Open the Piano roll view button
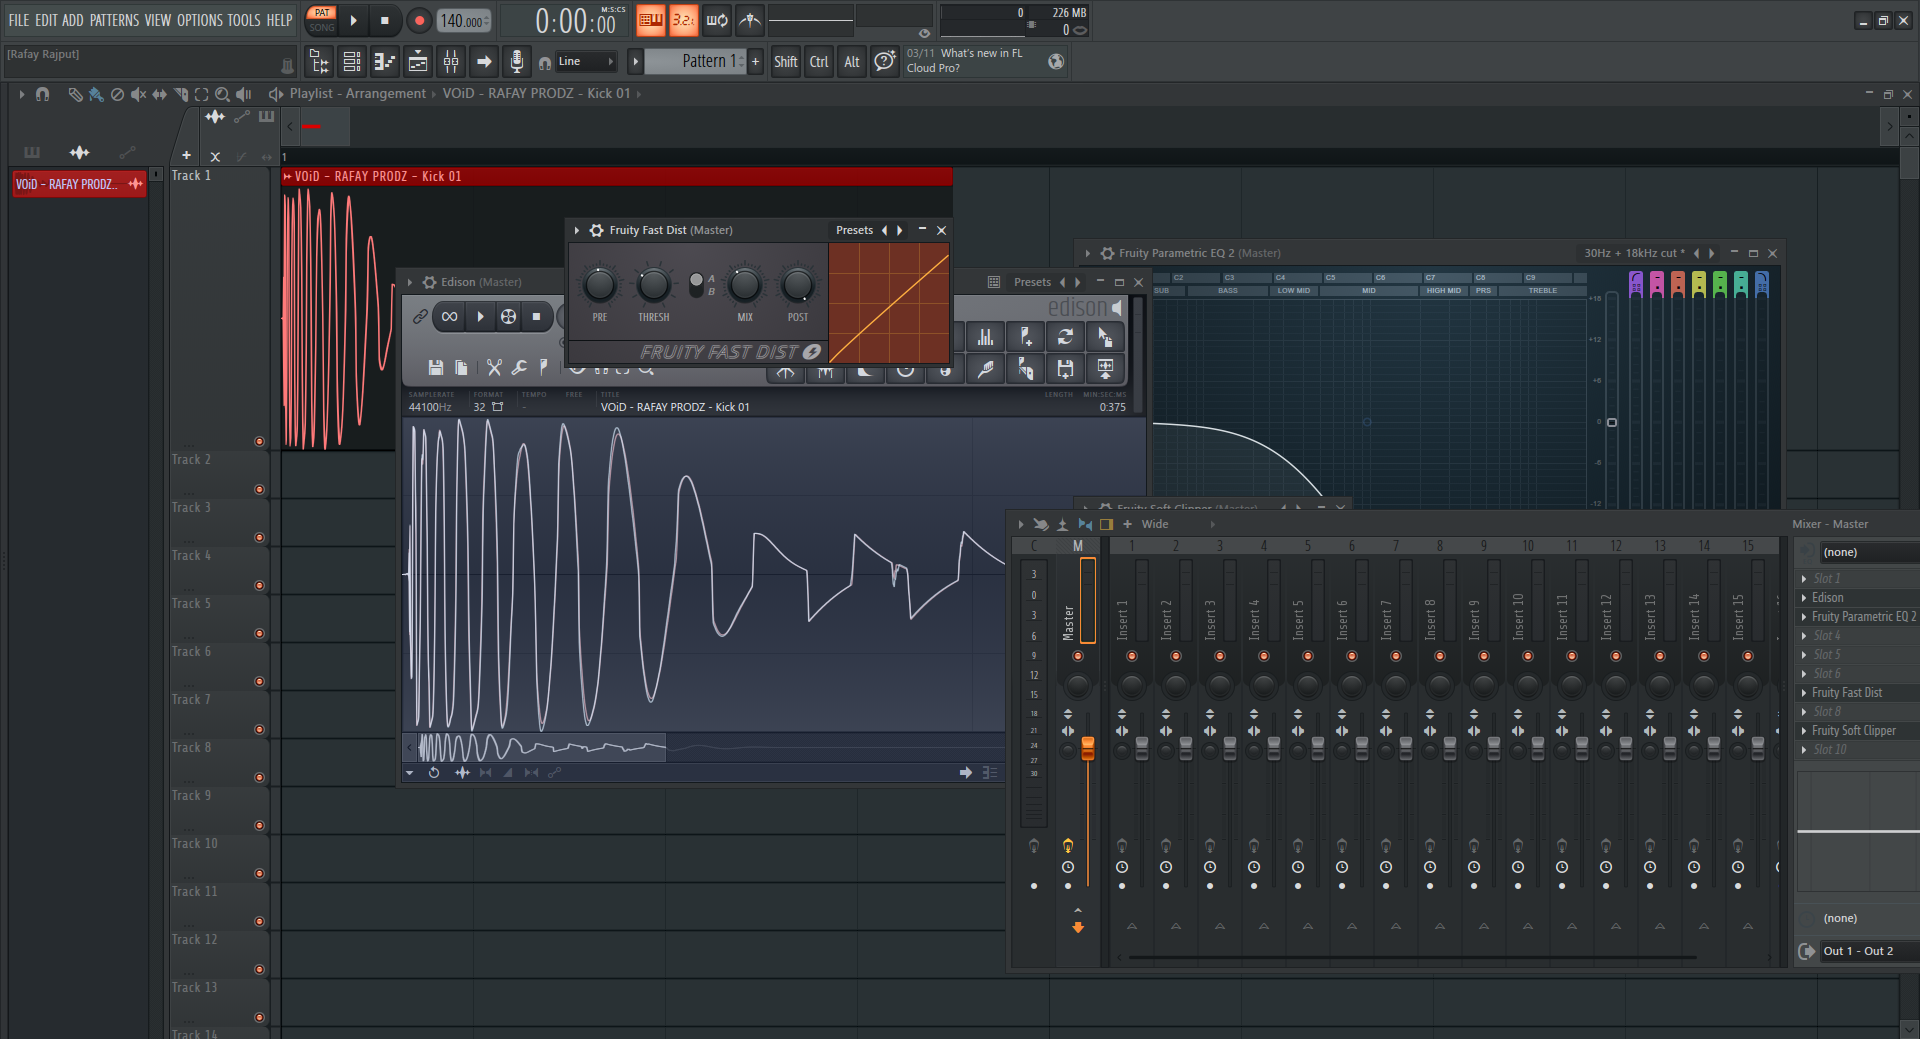 (385, 62)
